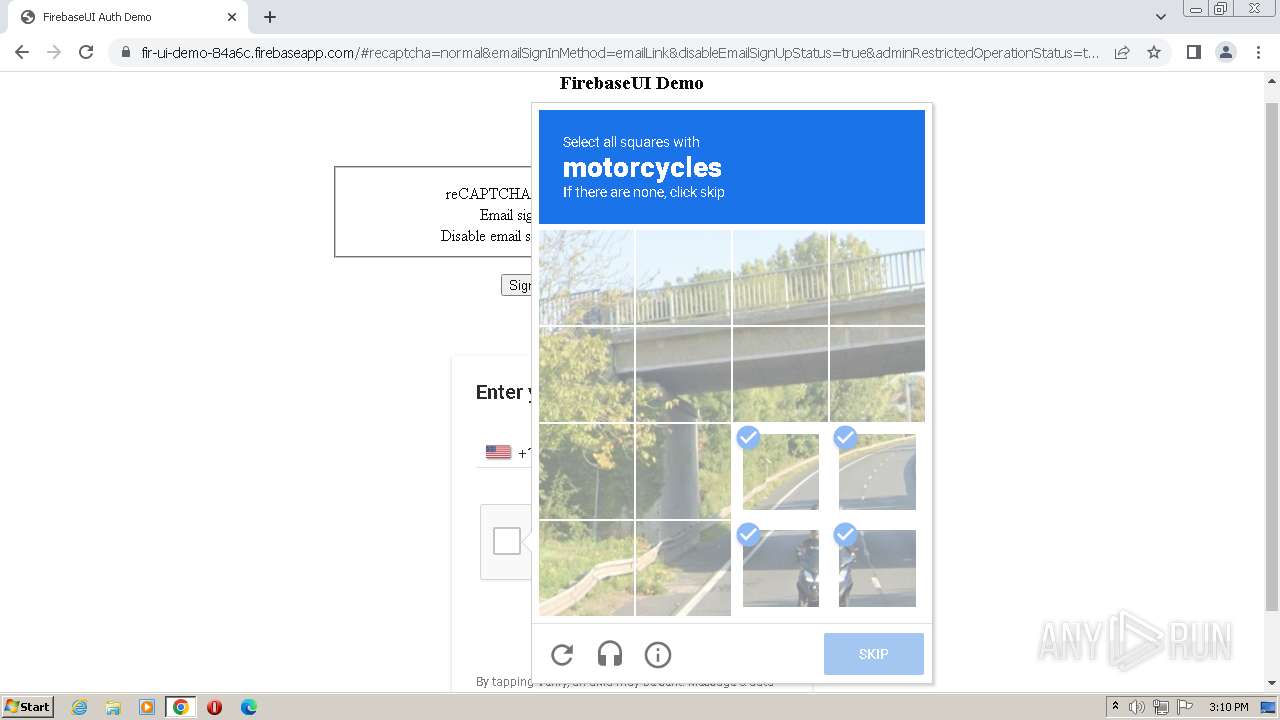Click the 3:10 PM taskbar clock

[1228, 707]
